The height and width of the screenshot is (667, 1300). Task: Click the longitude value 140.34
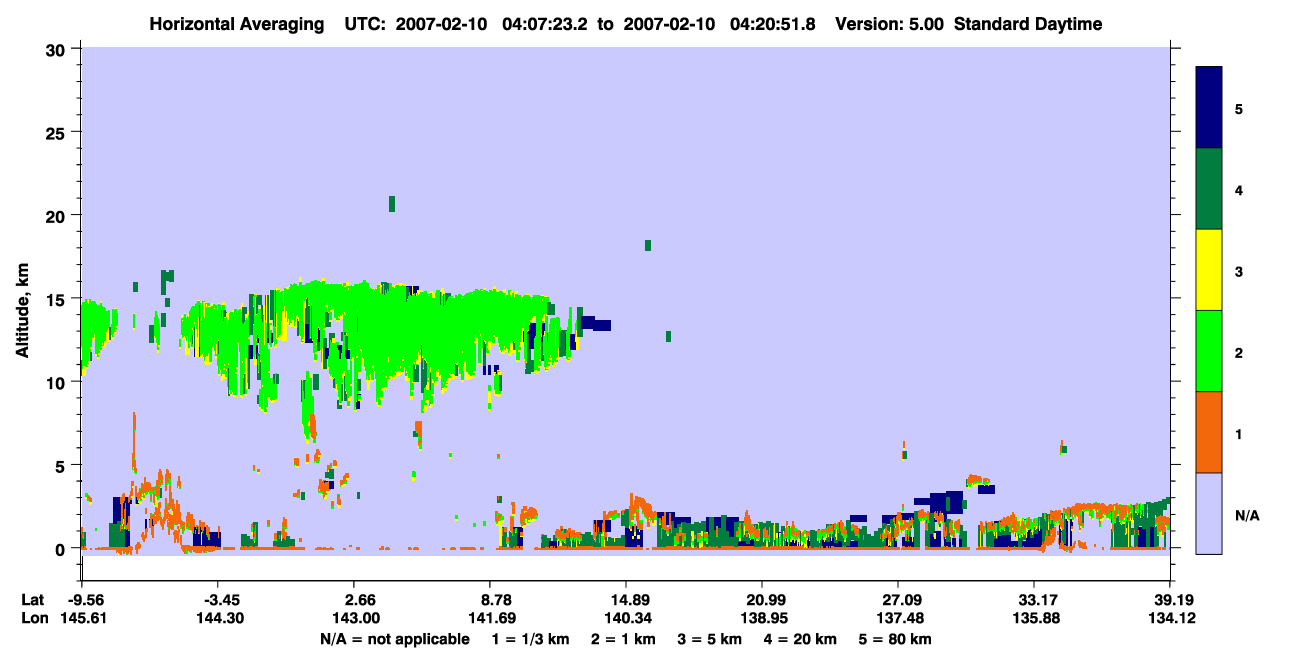pyautogui.click(x=629, y=618)
